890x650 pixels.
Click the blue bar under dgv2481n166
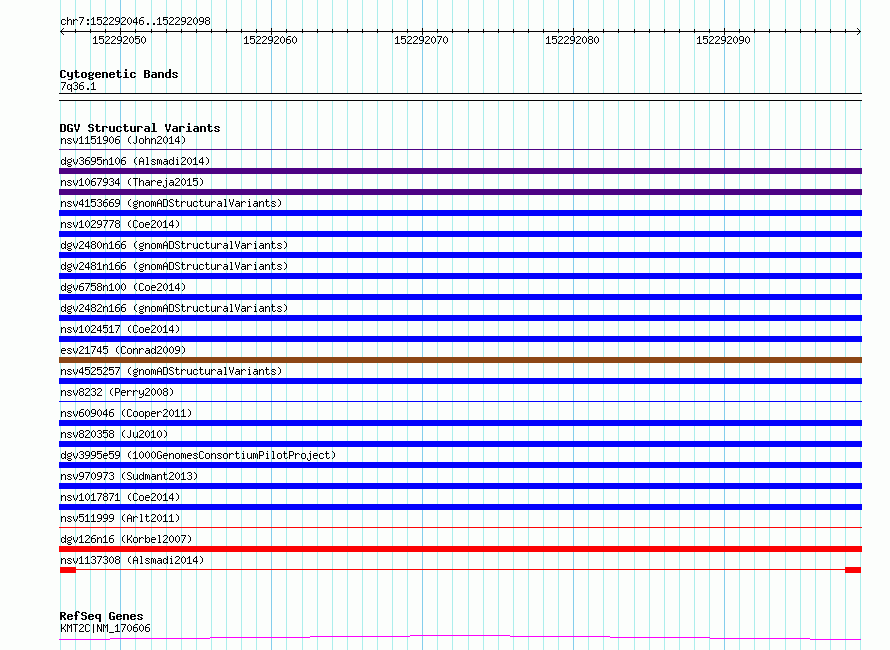tap(460, 276)
